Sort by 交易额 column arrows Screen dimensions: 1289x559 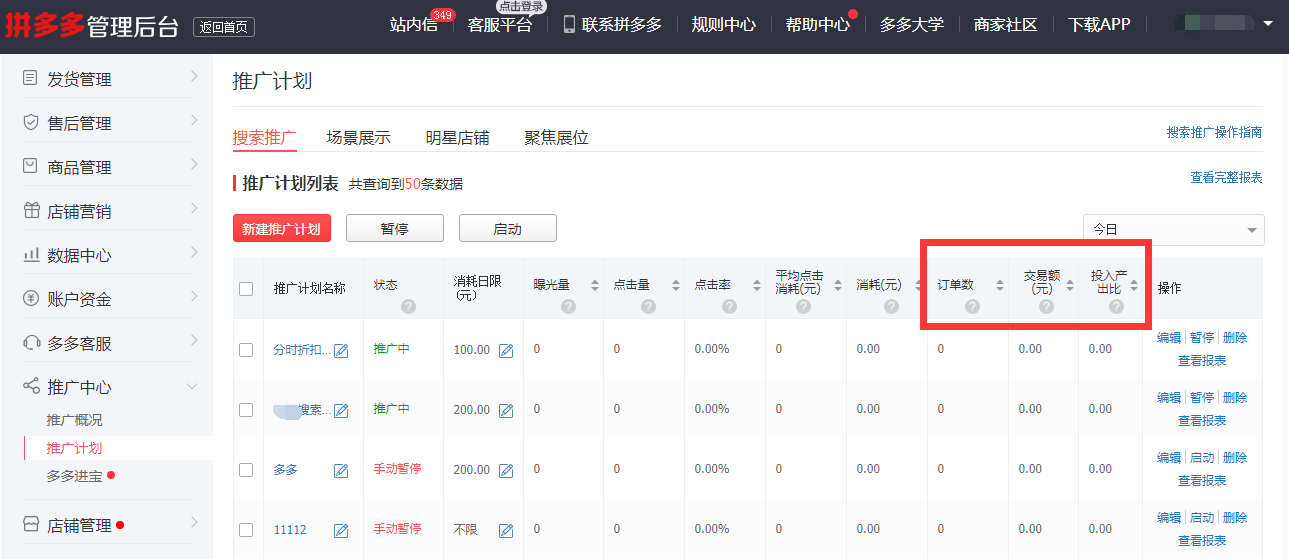[x=1069, y=285]
